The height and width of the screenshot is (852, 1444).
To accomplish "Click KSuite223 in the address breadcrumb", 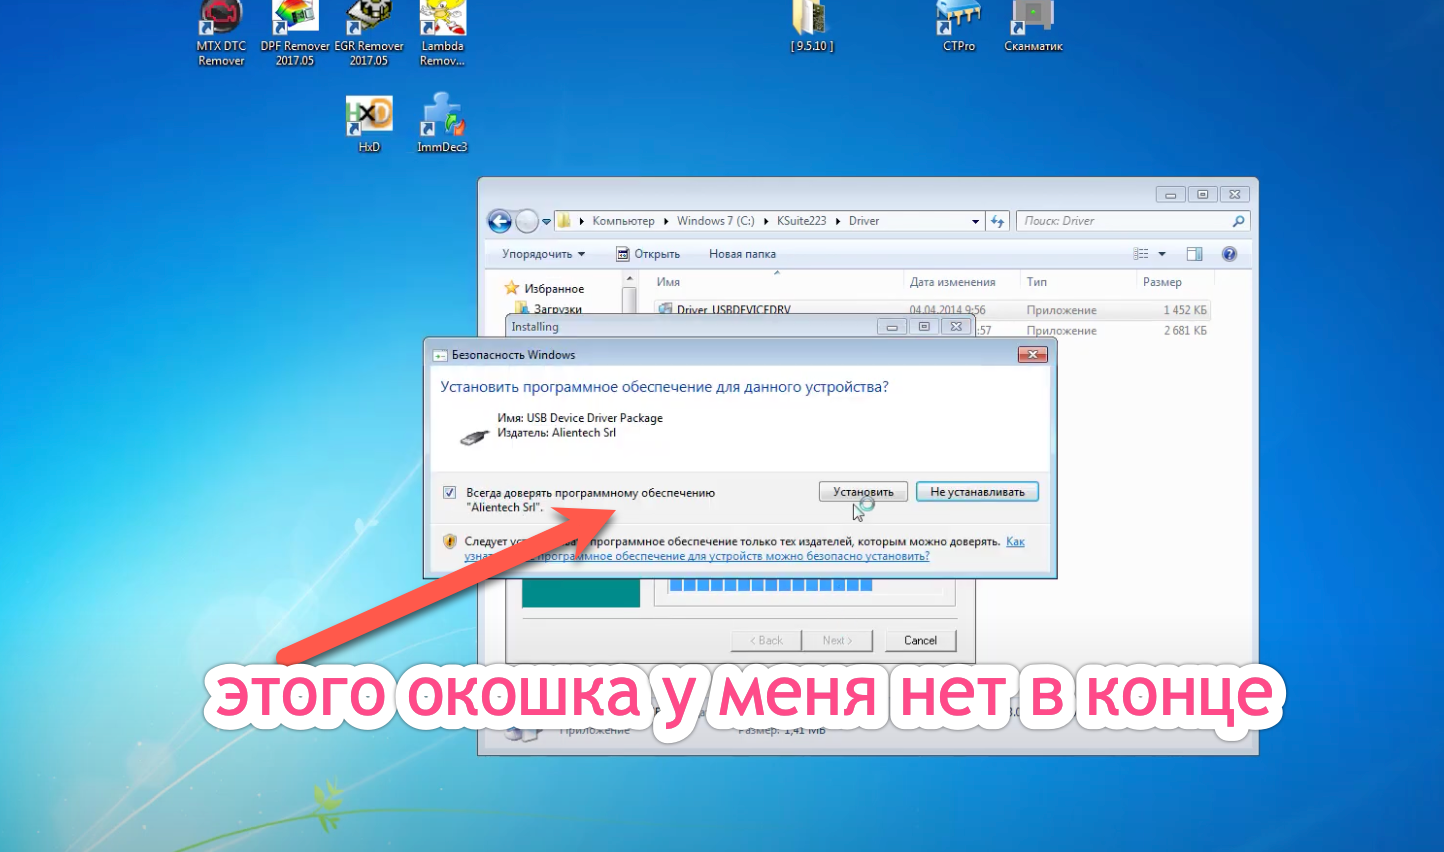I will (801, 221).
